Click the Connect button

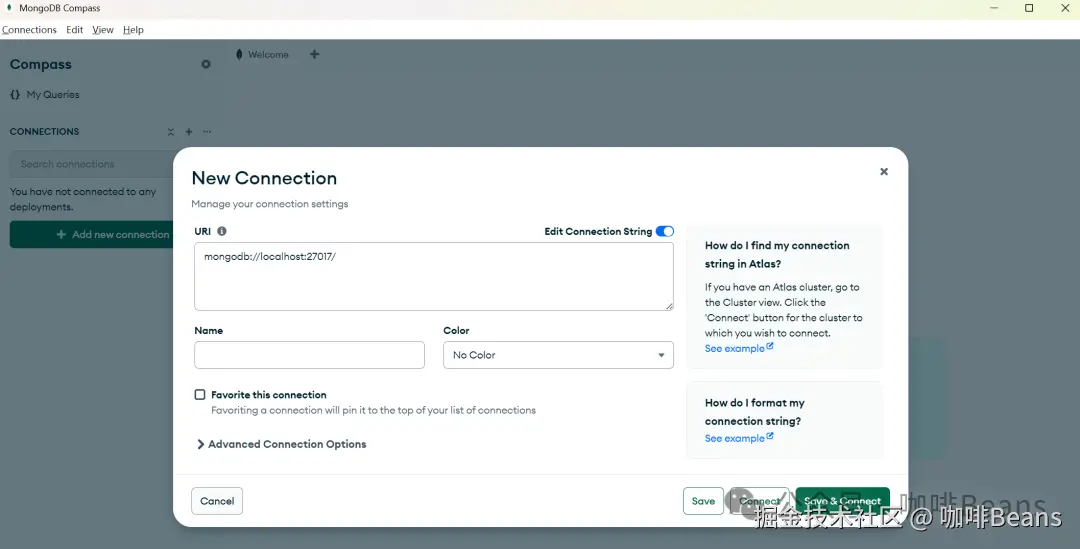point(760,501)
